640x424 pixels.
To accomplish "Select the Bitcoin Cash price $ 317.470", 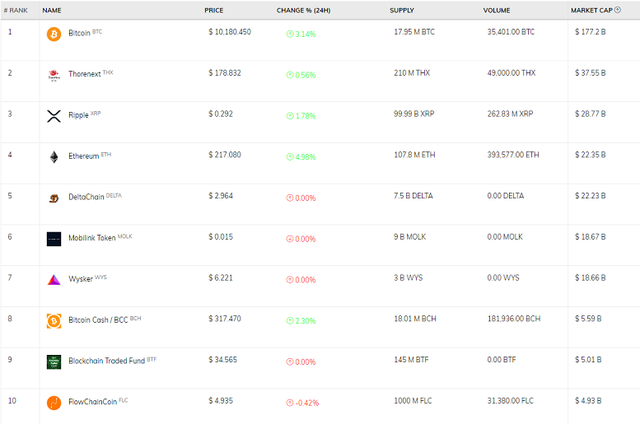I will (225, 318).
